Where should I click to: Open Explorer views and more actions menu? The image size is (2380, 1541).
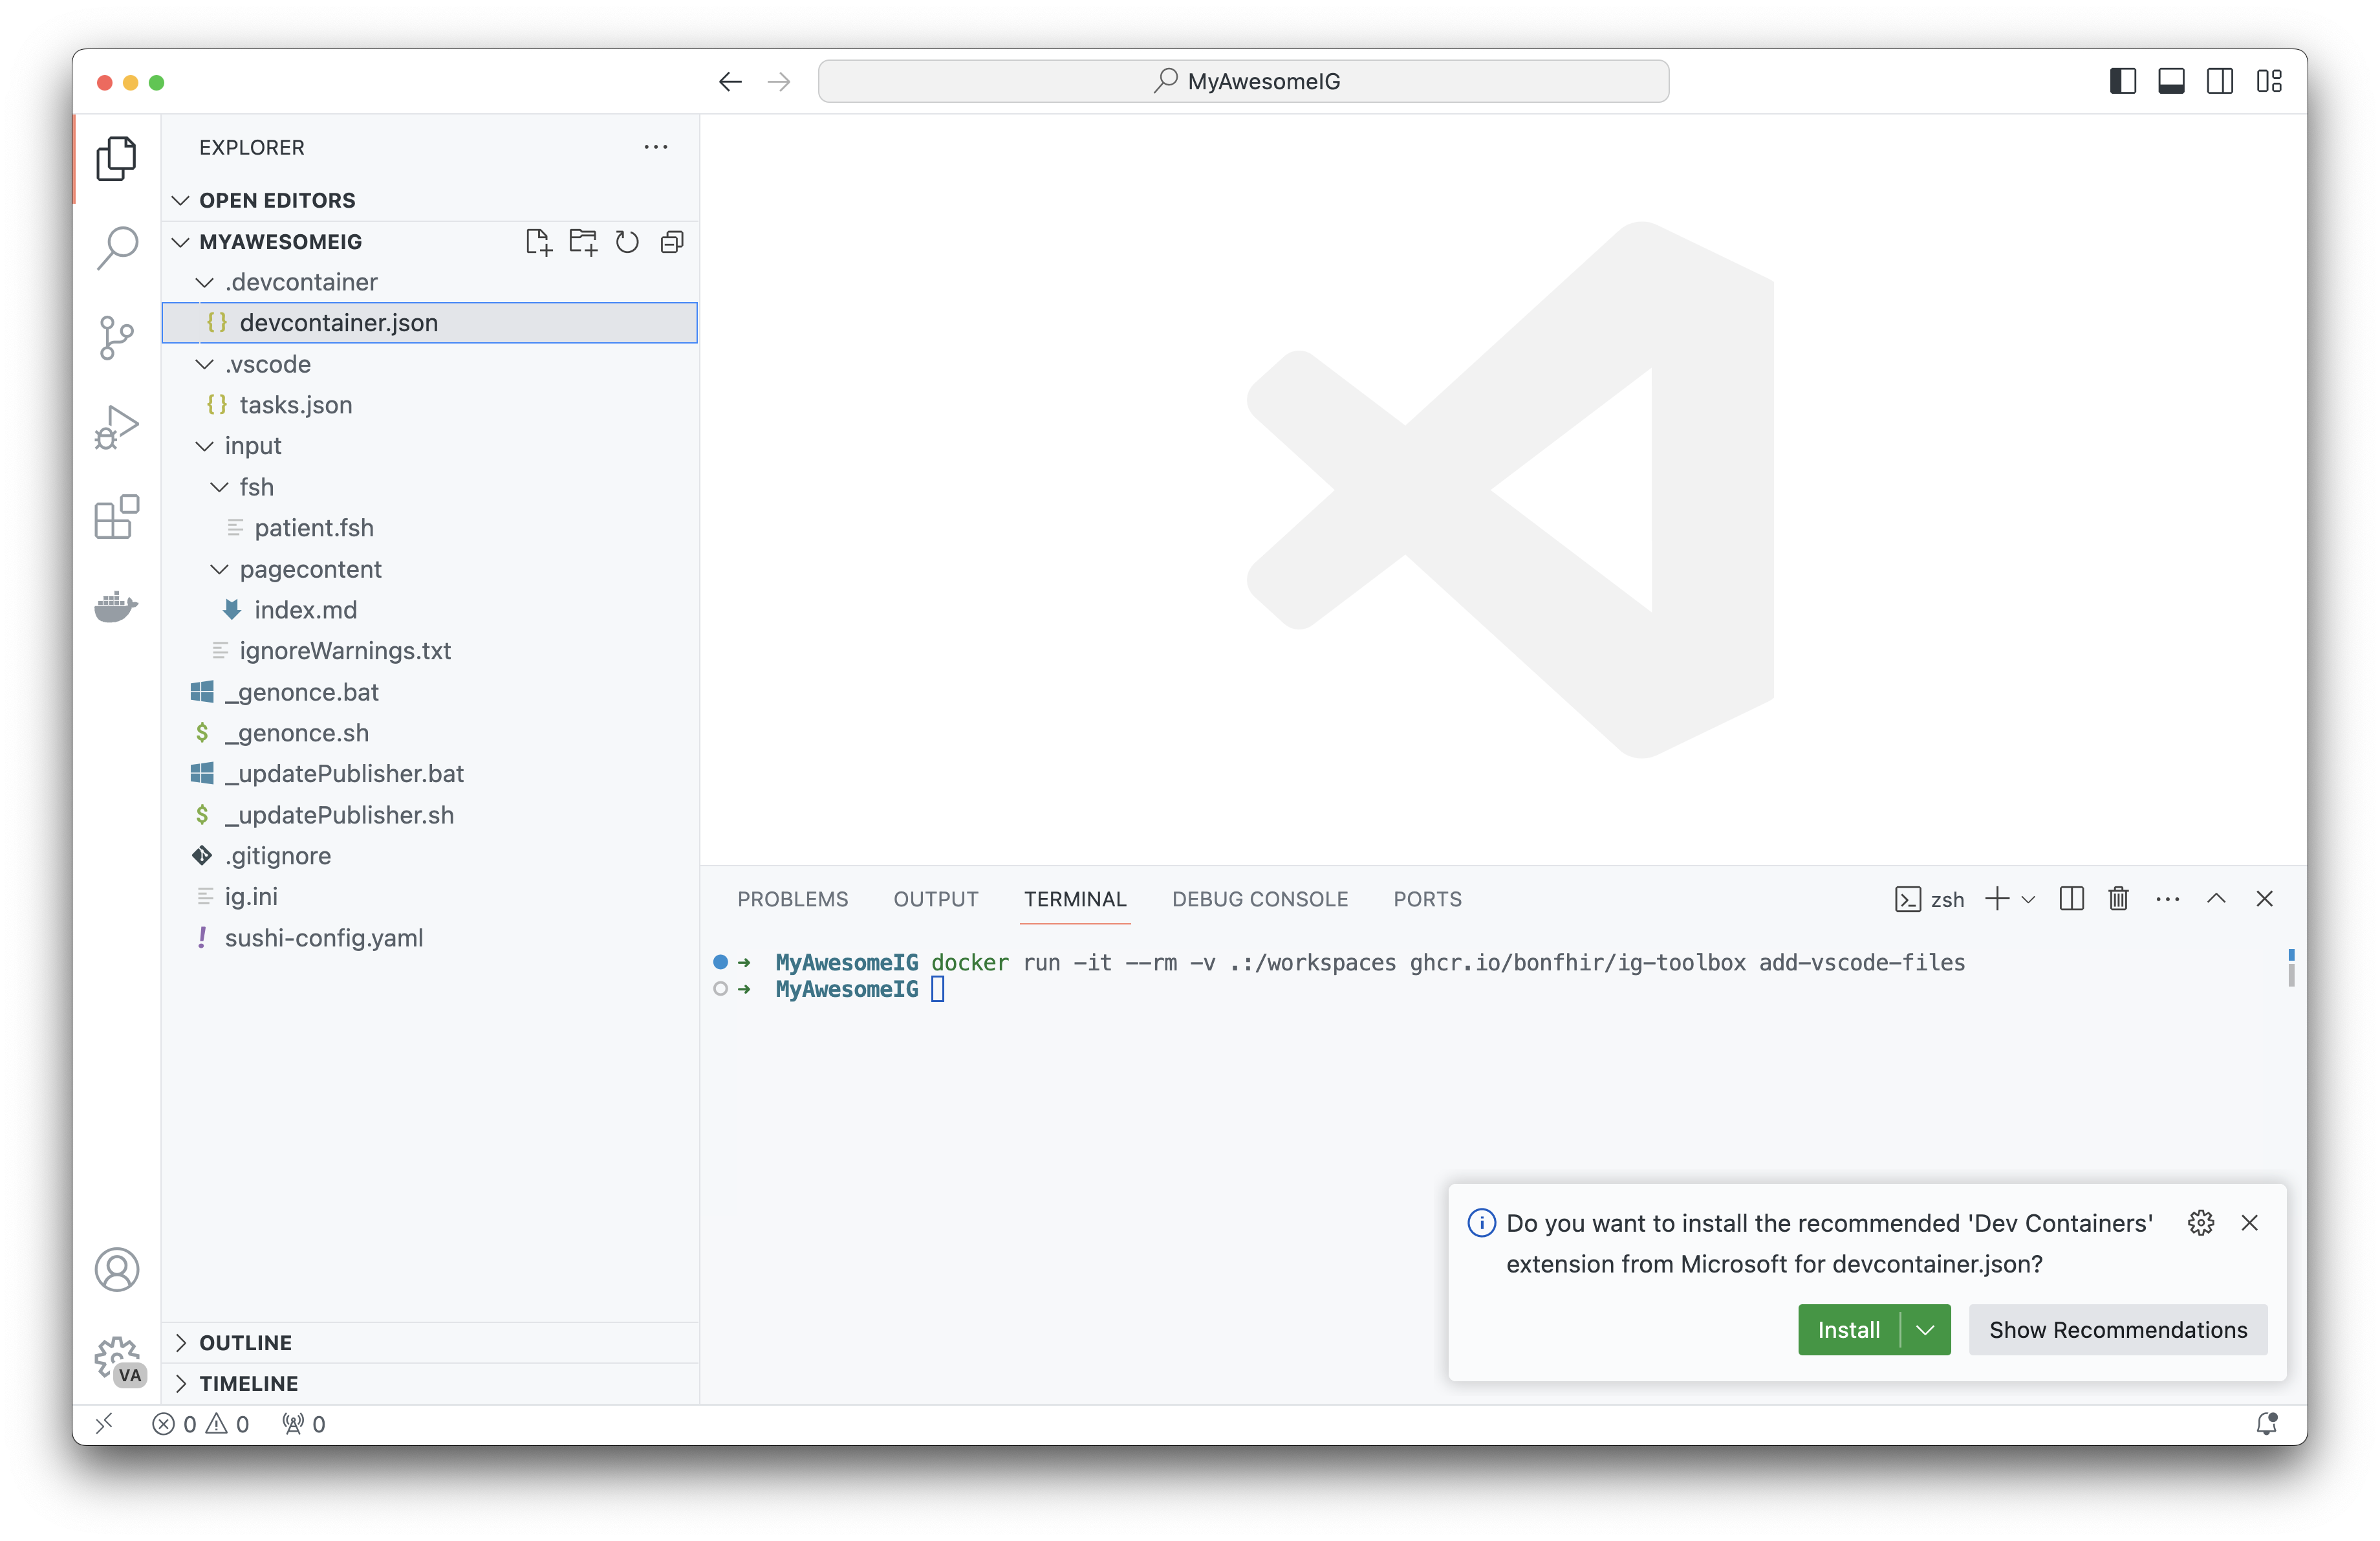(656, 147)
